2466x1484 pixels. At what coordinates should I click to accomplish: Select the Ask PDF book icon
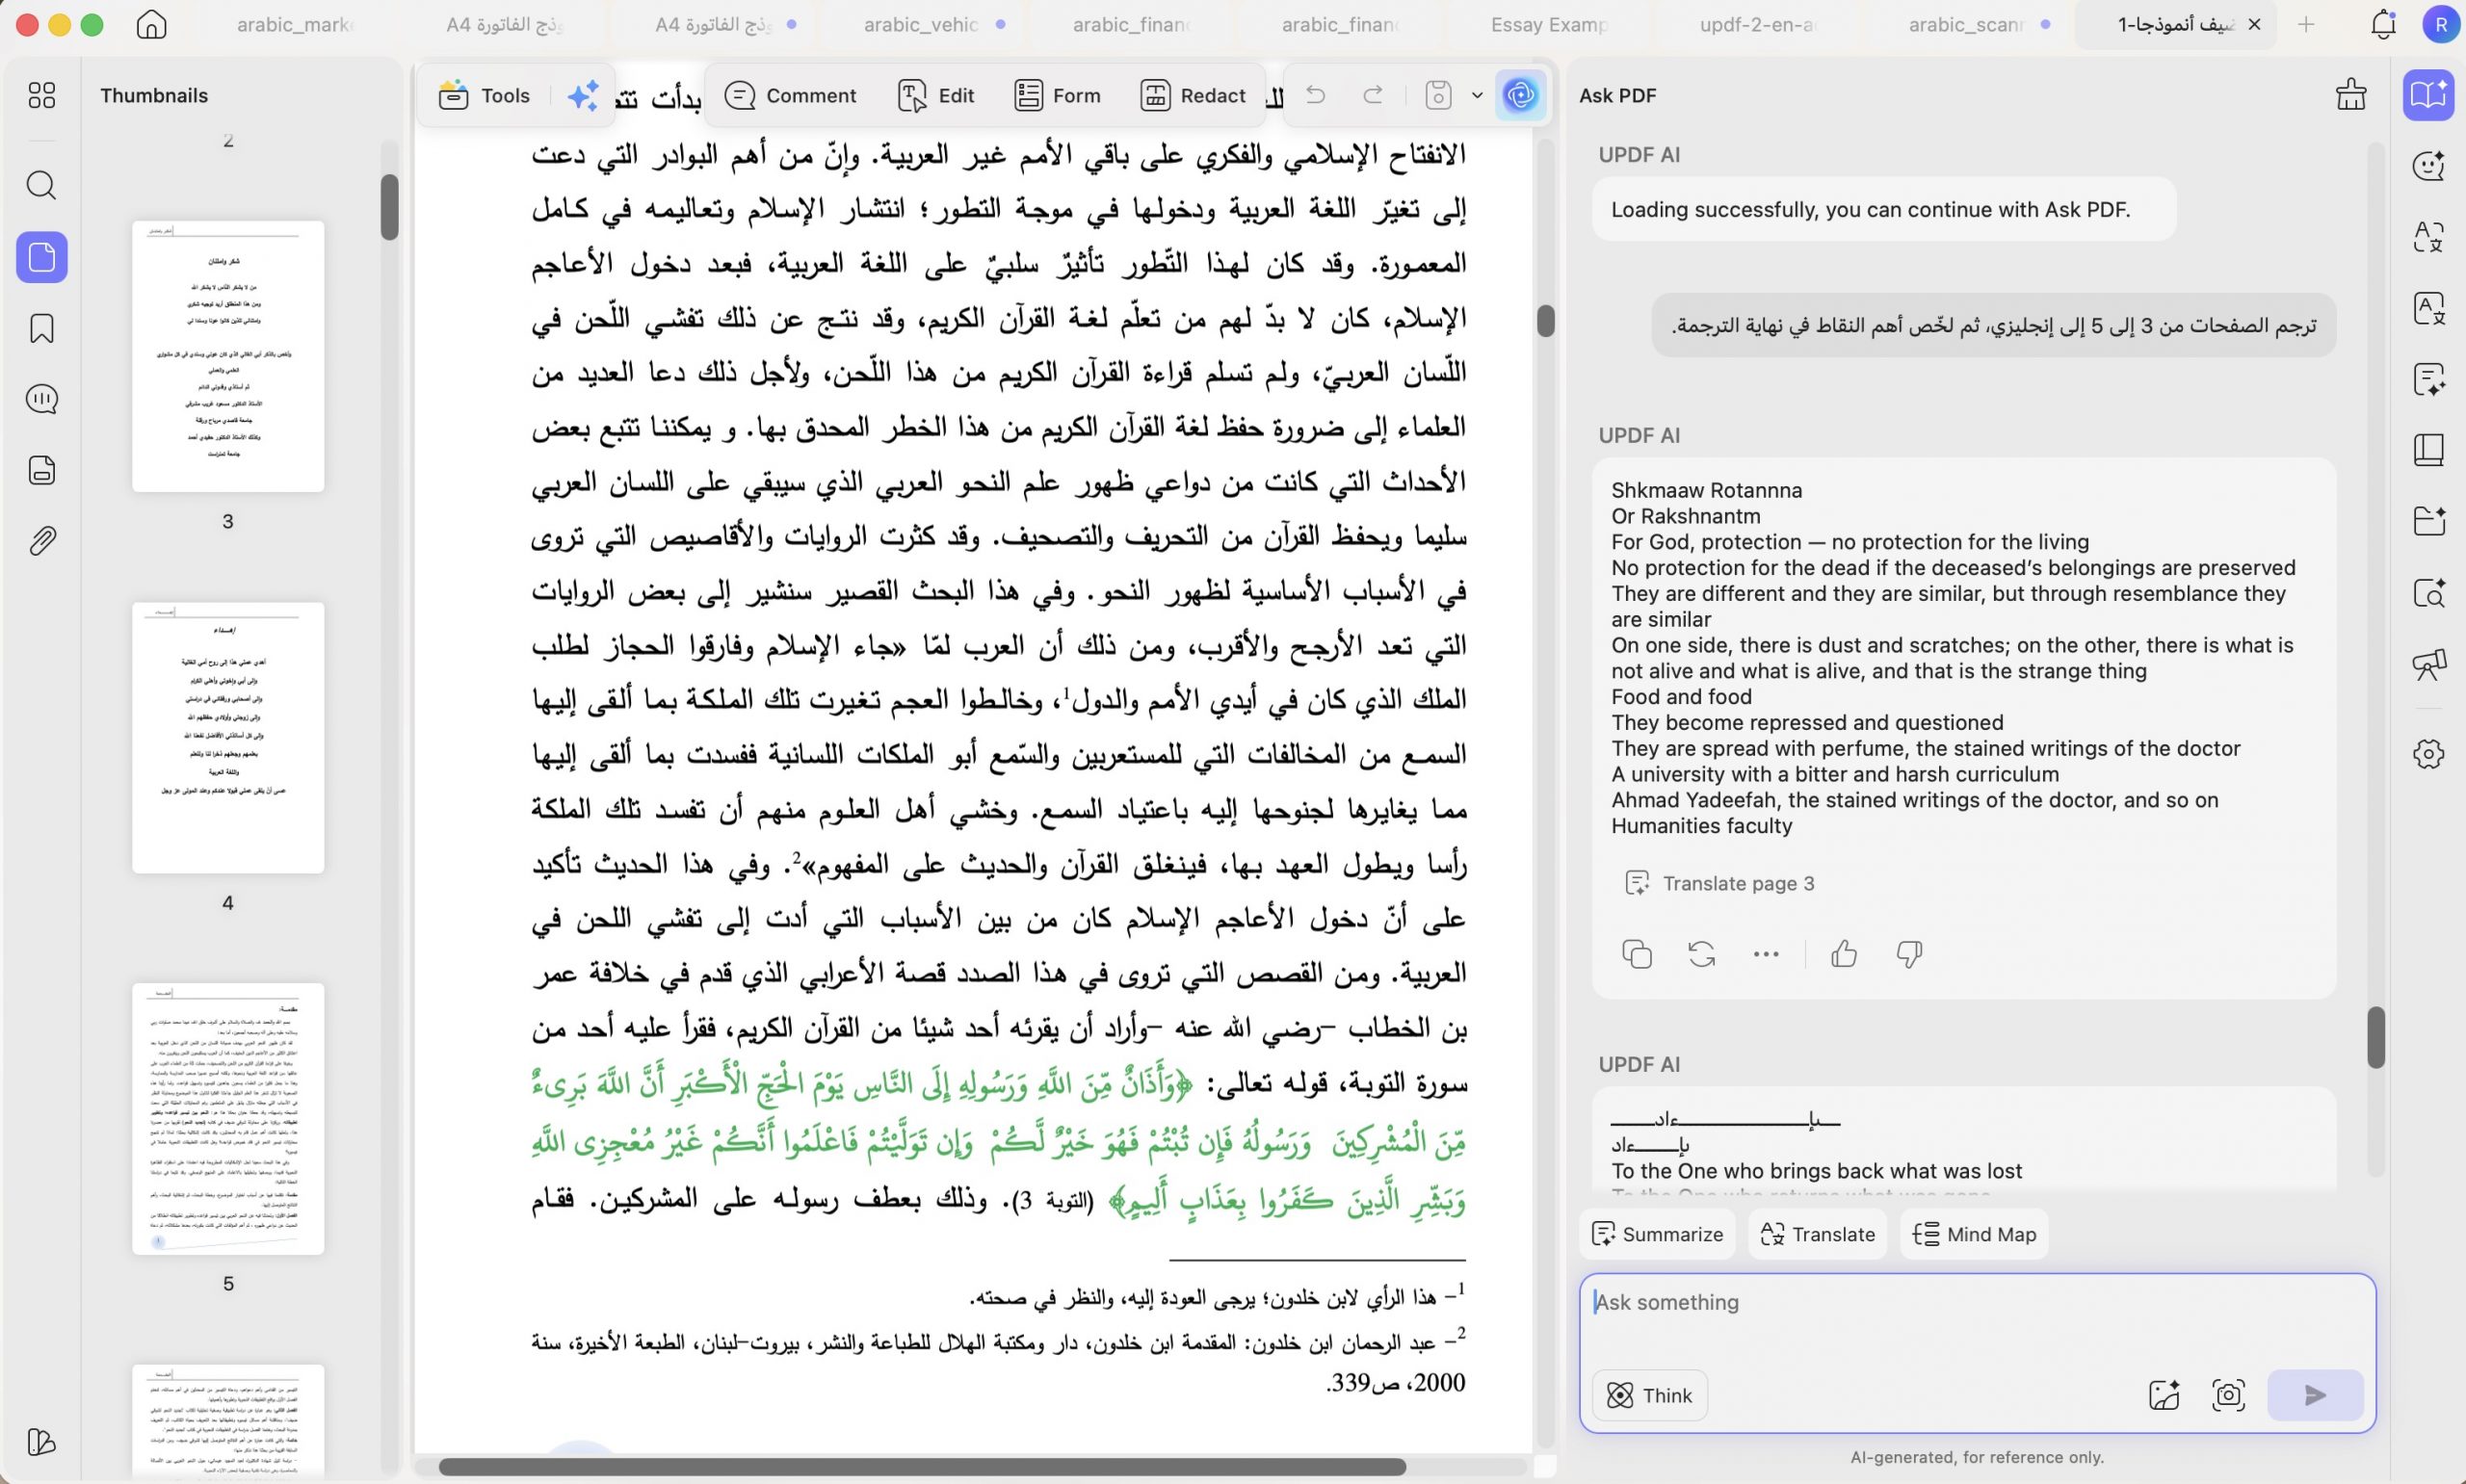(x=2429, y=95)
